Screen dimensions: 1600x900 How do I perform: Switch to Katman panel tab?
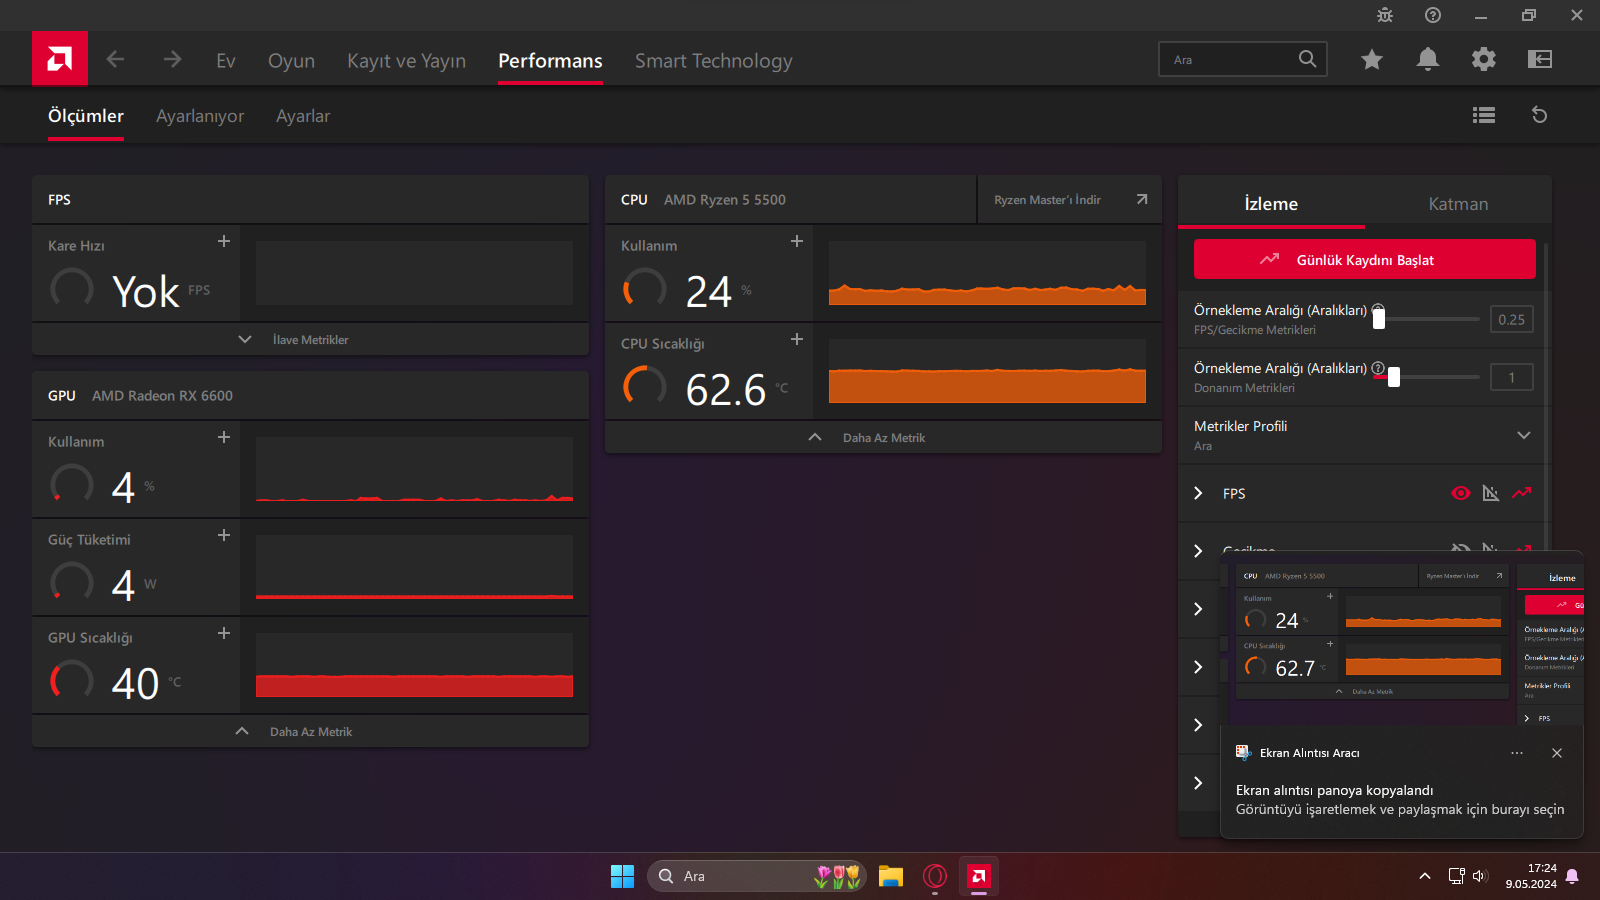pos(1458,203)
